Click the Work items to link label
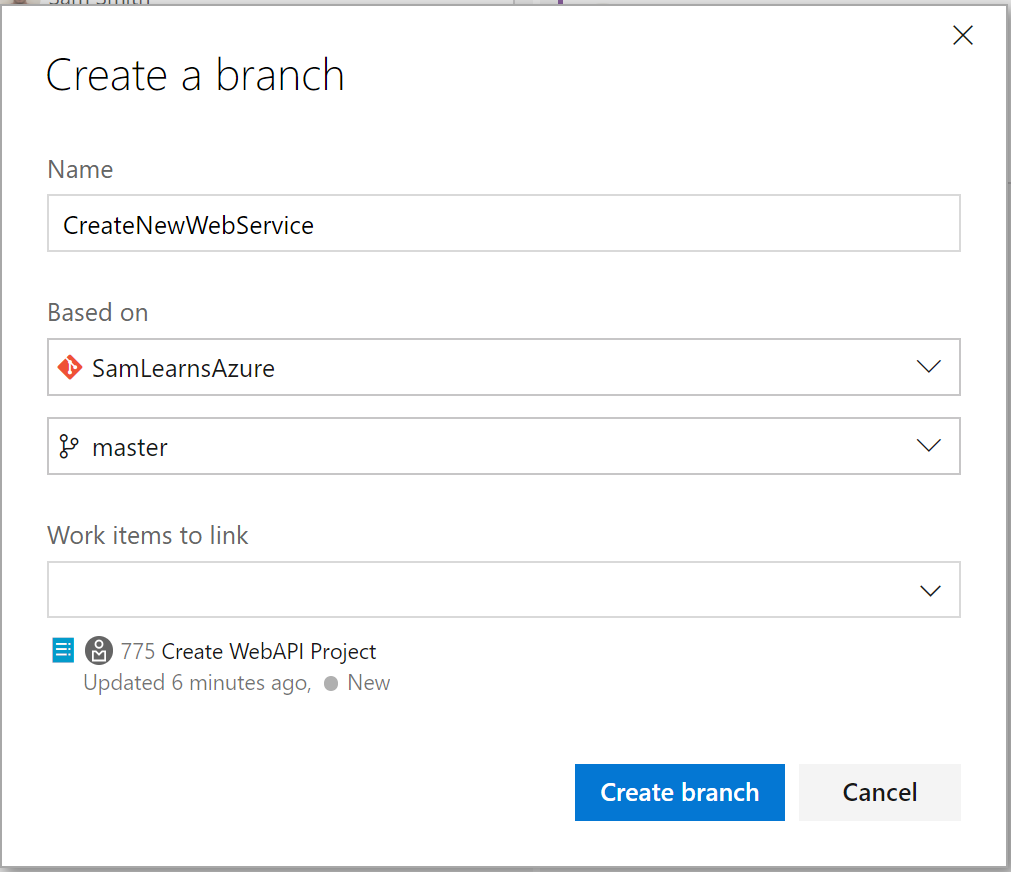Viewport: 1022px width, 887px height. point(148,536)
